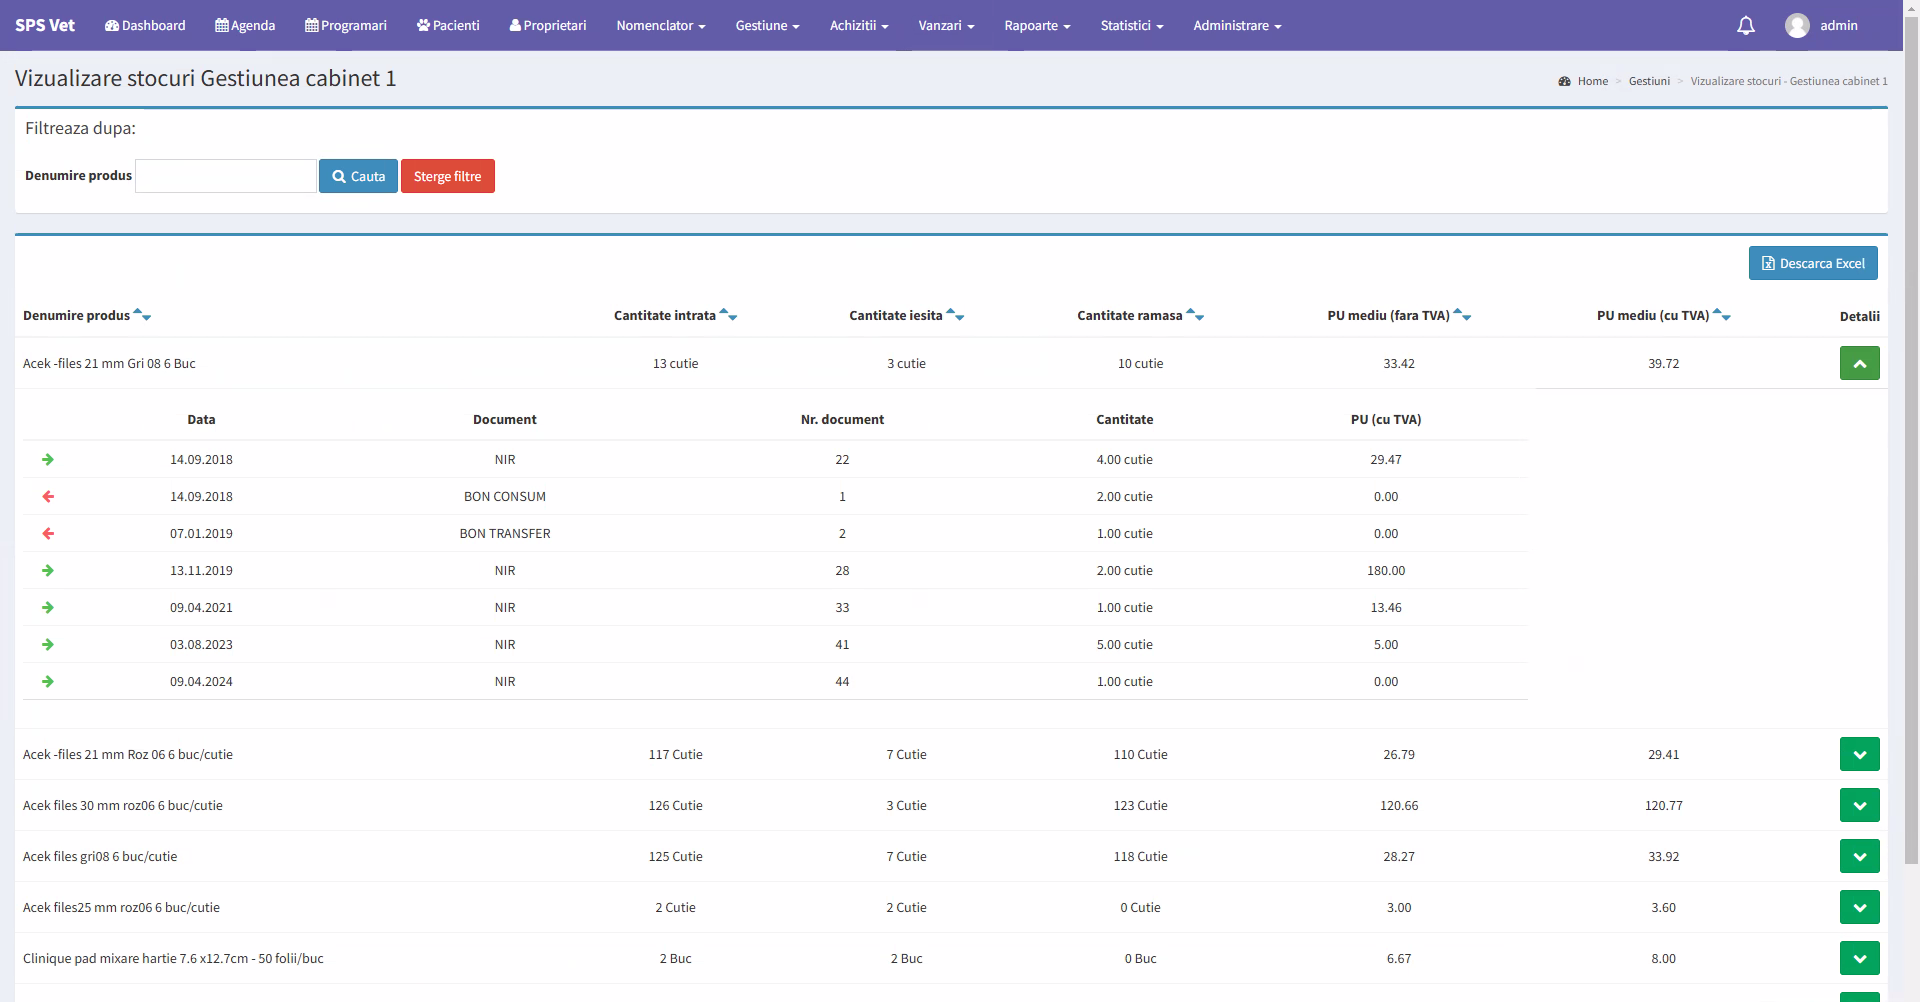Viewport: 1920px width, 1002px height.
Task: Click the notification bell icon
Action: [1745, 26]
